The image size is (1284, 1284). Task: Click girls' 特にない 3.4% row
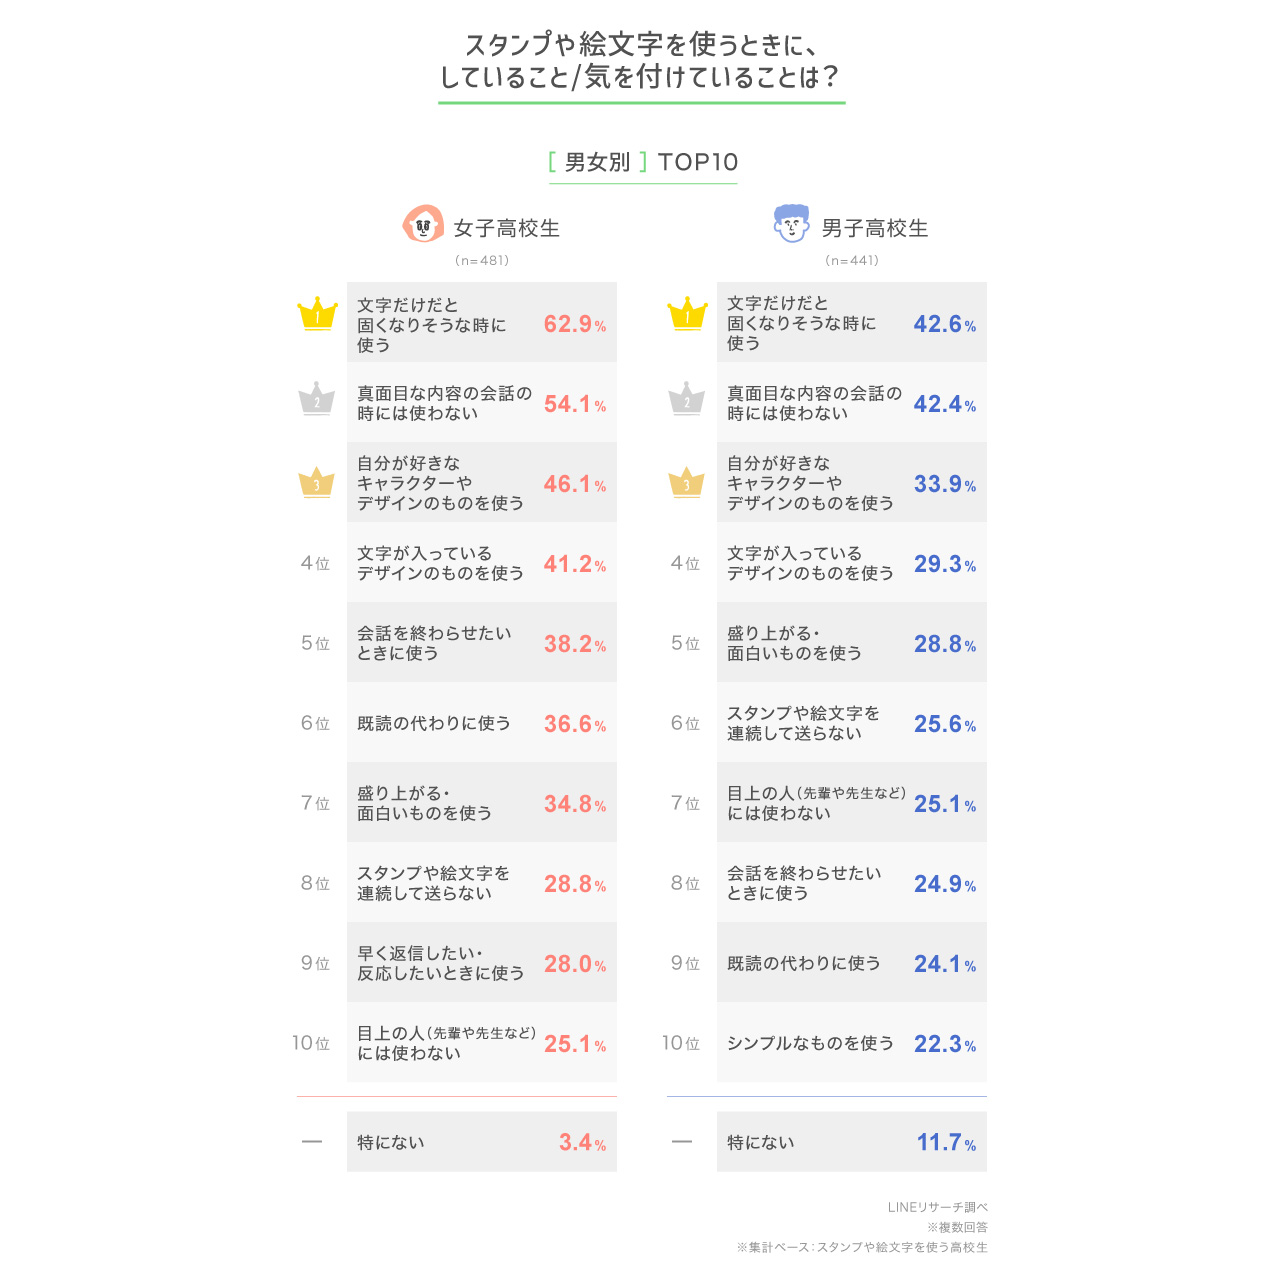(482, 1142)
